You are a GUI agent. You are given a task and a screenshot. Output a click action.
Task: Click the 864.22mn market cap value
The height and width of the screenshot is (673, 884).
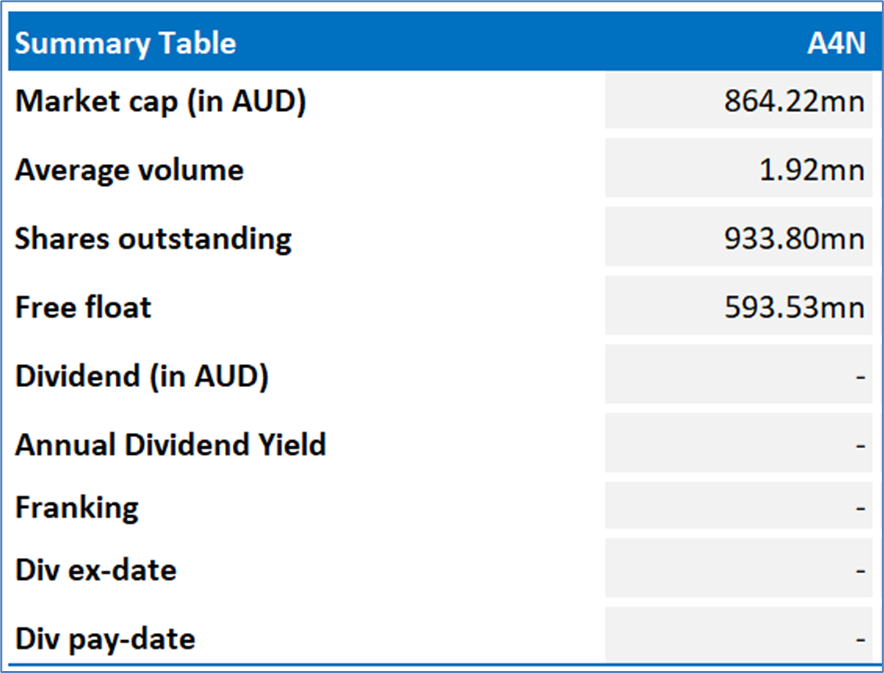tap(795, 102)
